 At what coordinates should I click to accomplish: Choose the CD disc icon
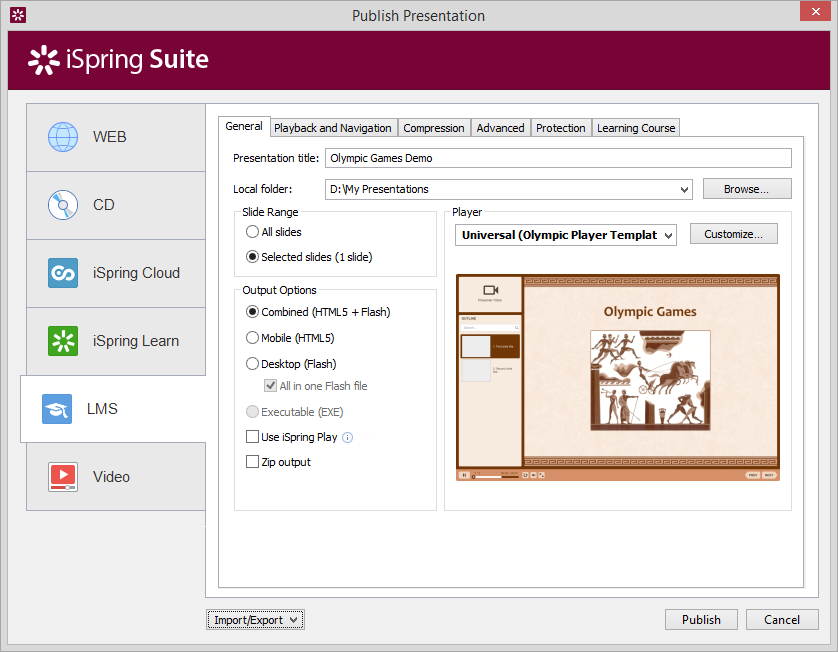tap(63, 205)
